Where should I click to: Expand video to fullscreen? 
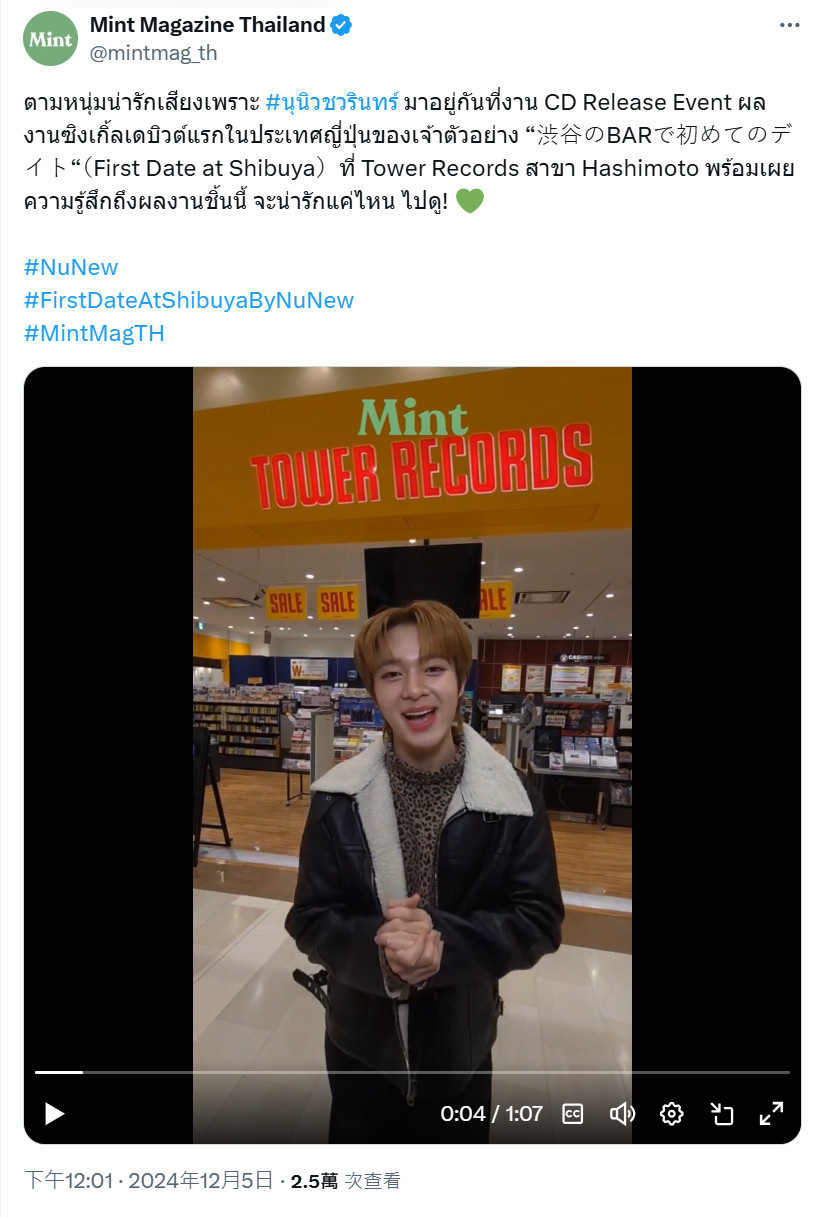pos(771,1113)
